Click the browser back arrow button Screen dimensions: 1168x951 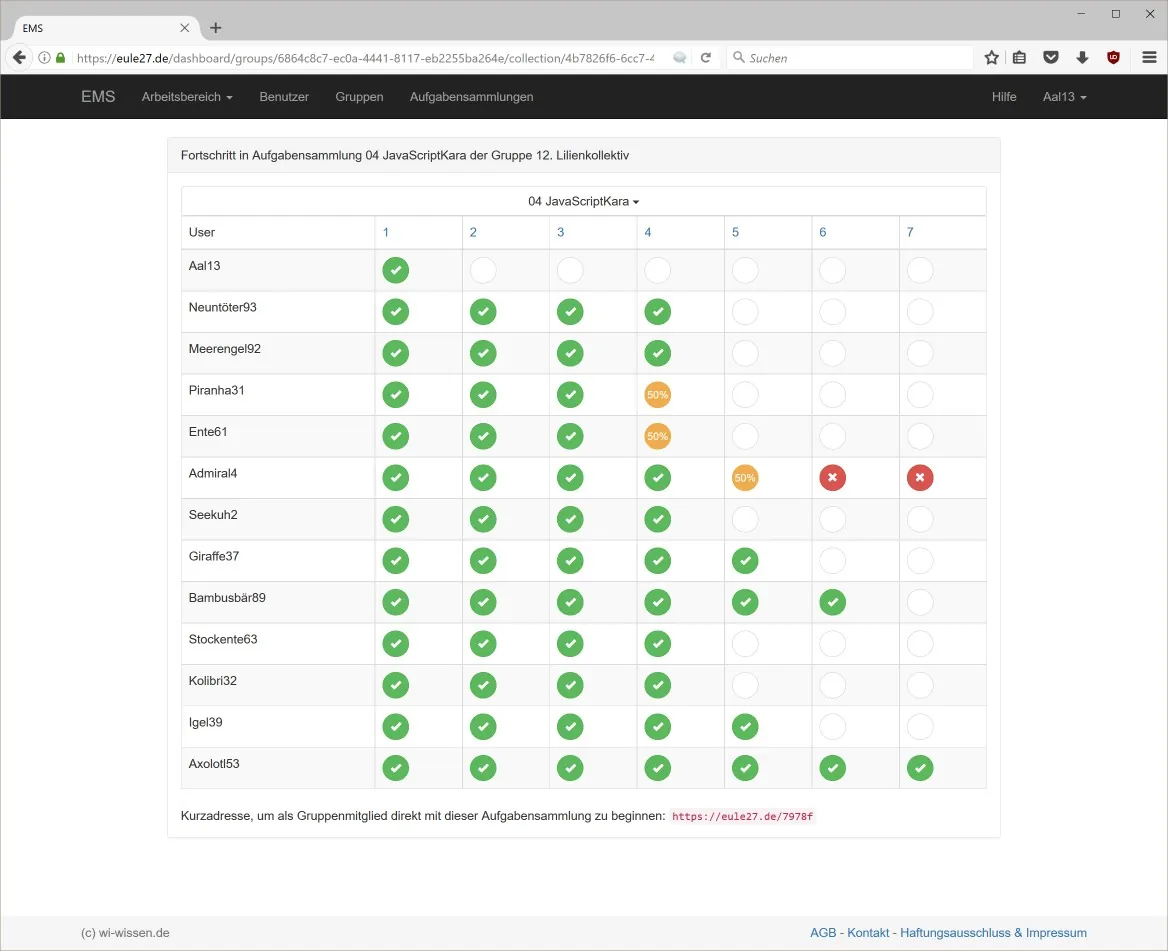tap(19, 57)
